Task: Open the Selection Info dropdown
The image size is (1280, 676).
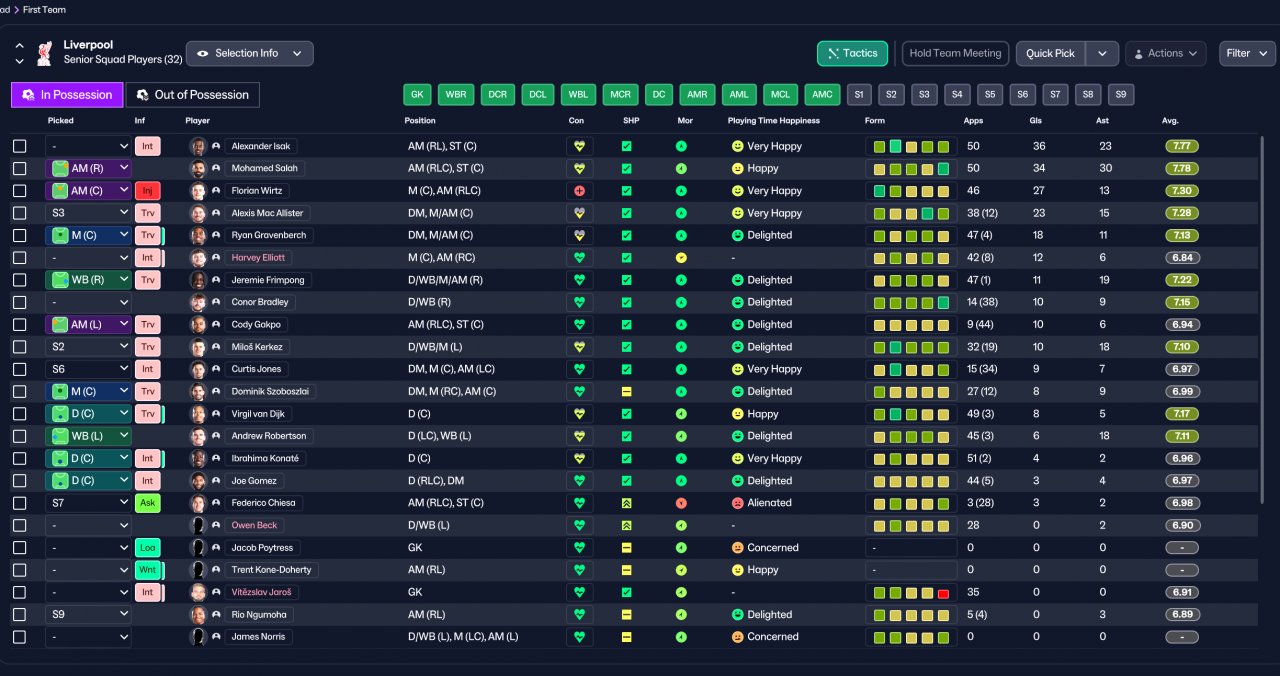Action: pos(250,54)
